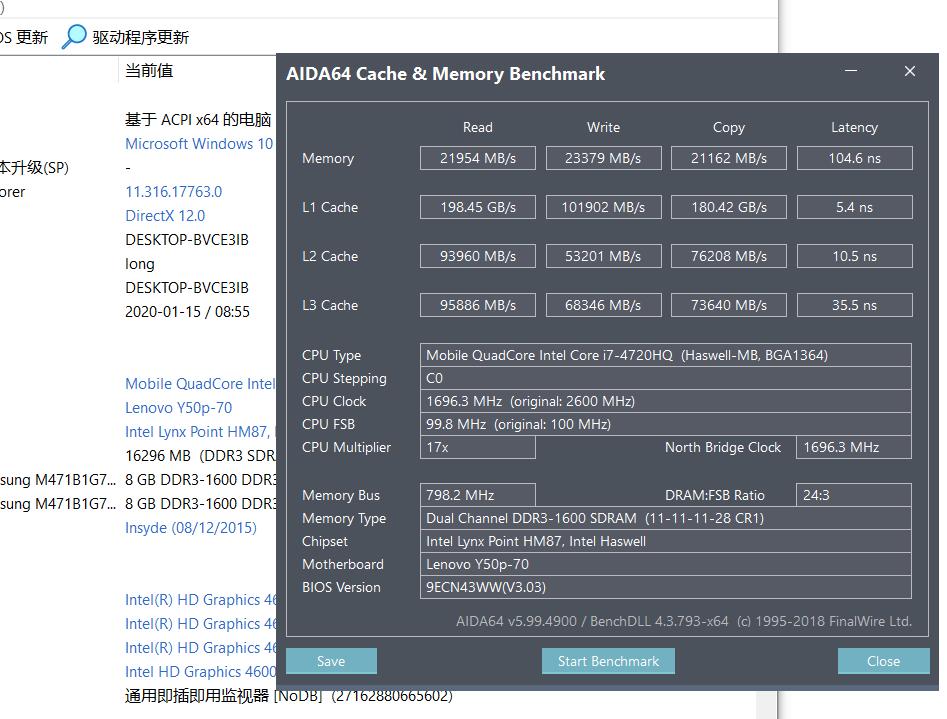
Task: Select L1 Cache Read value 198.45 GB/s
Action: (478, 207)
